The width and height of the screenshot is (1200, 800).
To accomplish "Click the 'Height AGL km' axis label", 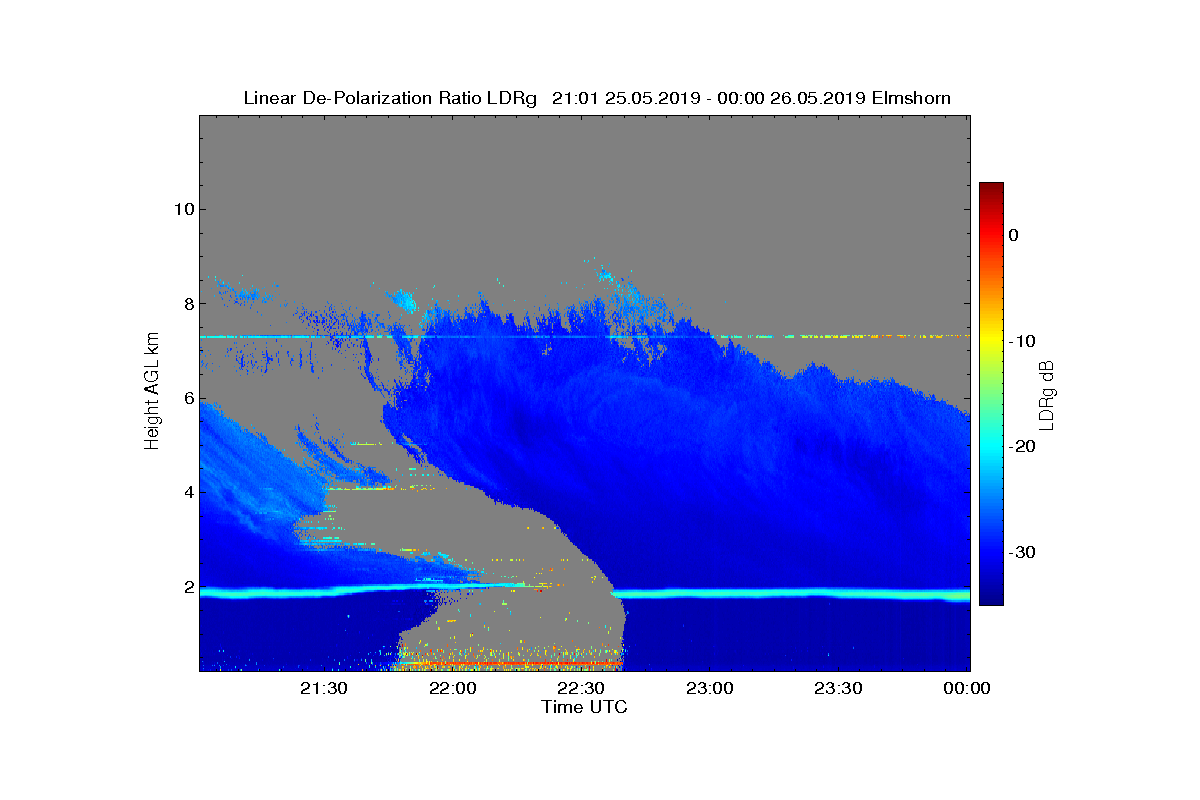I will tap(152, 393).
